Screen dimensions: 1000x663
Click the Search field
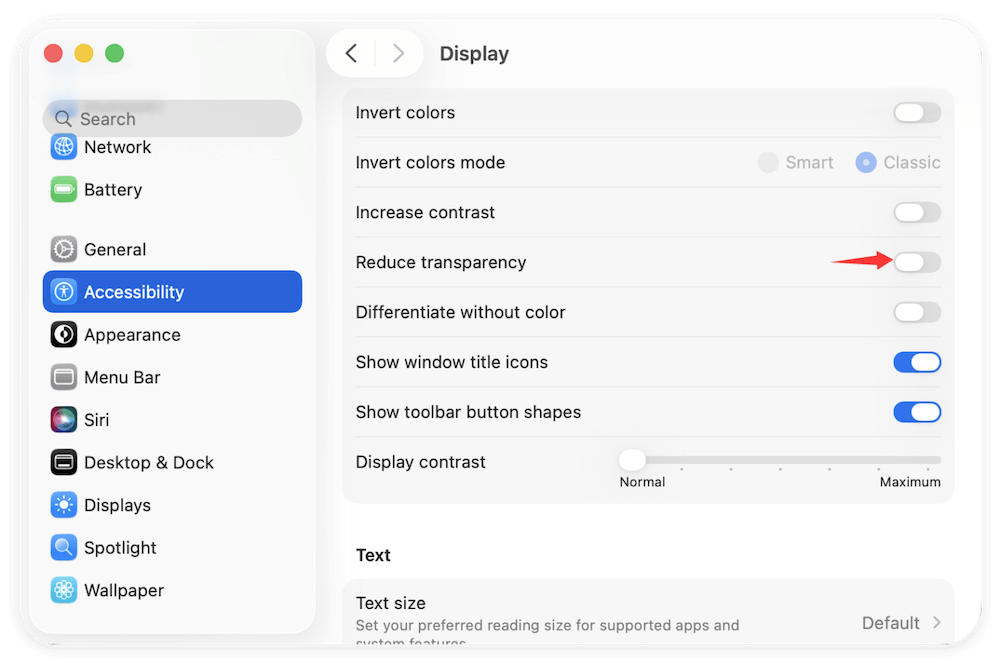coord(172,118)
